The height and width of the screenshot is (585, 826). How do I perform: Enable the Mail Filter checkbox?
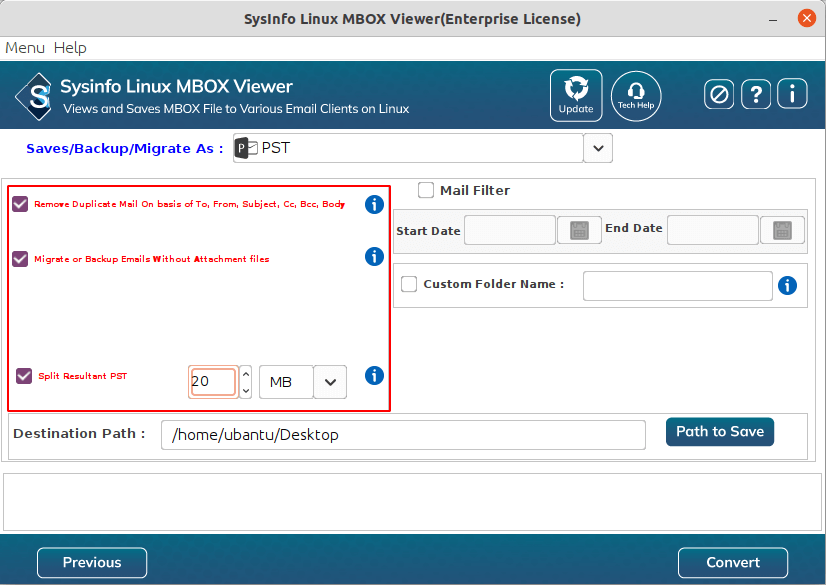[426, 190]
